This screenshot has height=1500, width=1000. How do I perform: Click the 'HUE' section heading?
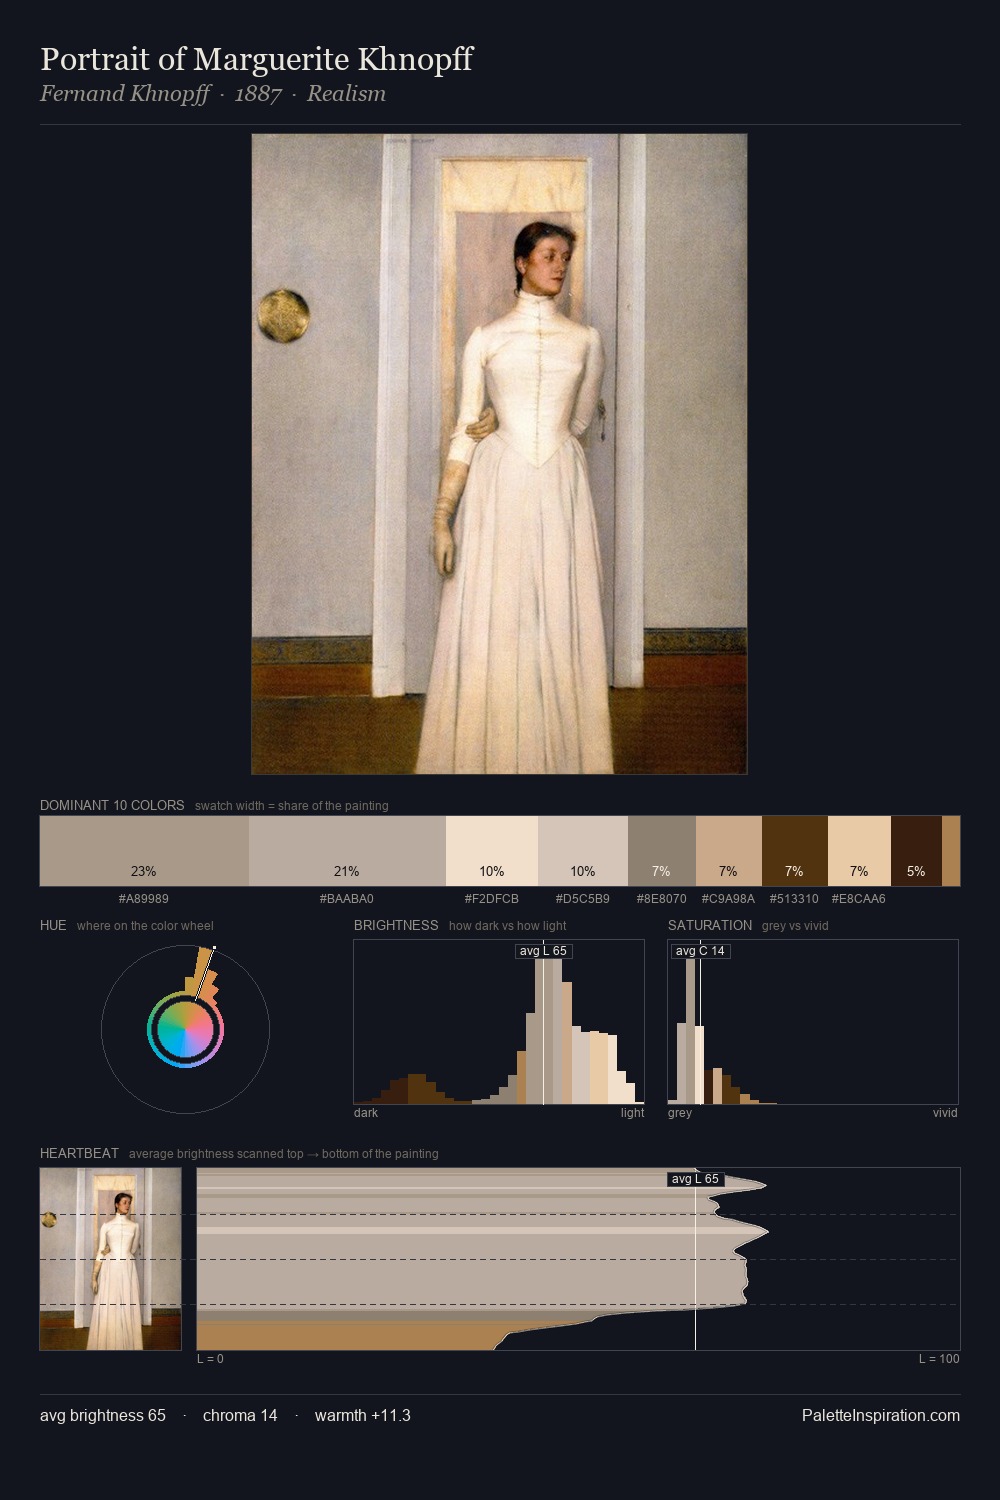[53, 925]
